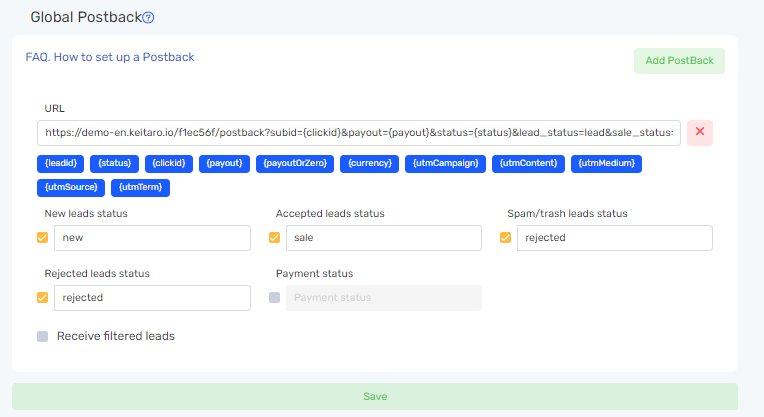Insert the {utmTerm} macro tag
Viewport: 764px width, 417px height.
[x=140, y=188]
